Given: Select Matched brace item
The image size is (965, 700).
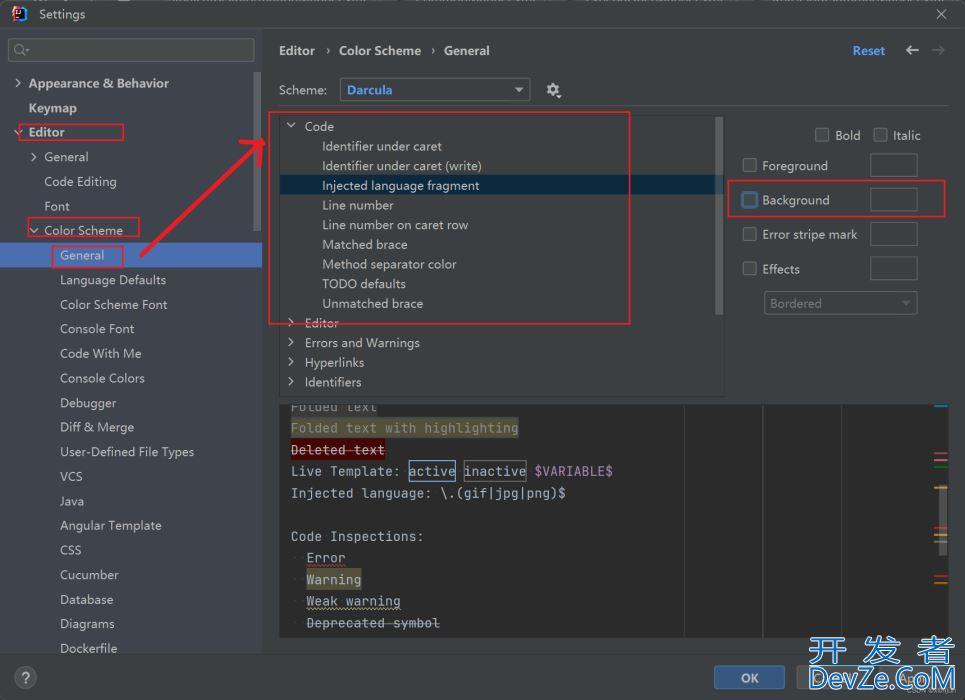Looking at the screenshot, I should (x=365, y=244).
